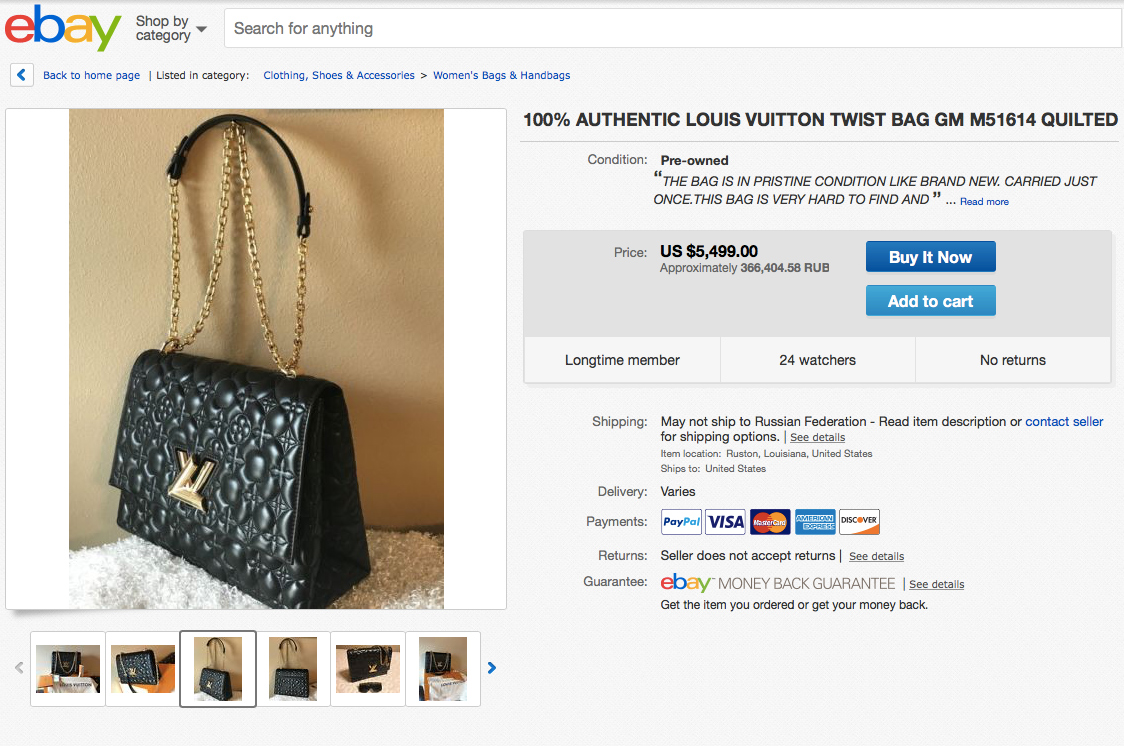This screenshot has height=746, width=1124.
Task: Click the Discover card icon
Action: click(x=859, y=522)
